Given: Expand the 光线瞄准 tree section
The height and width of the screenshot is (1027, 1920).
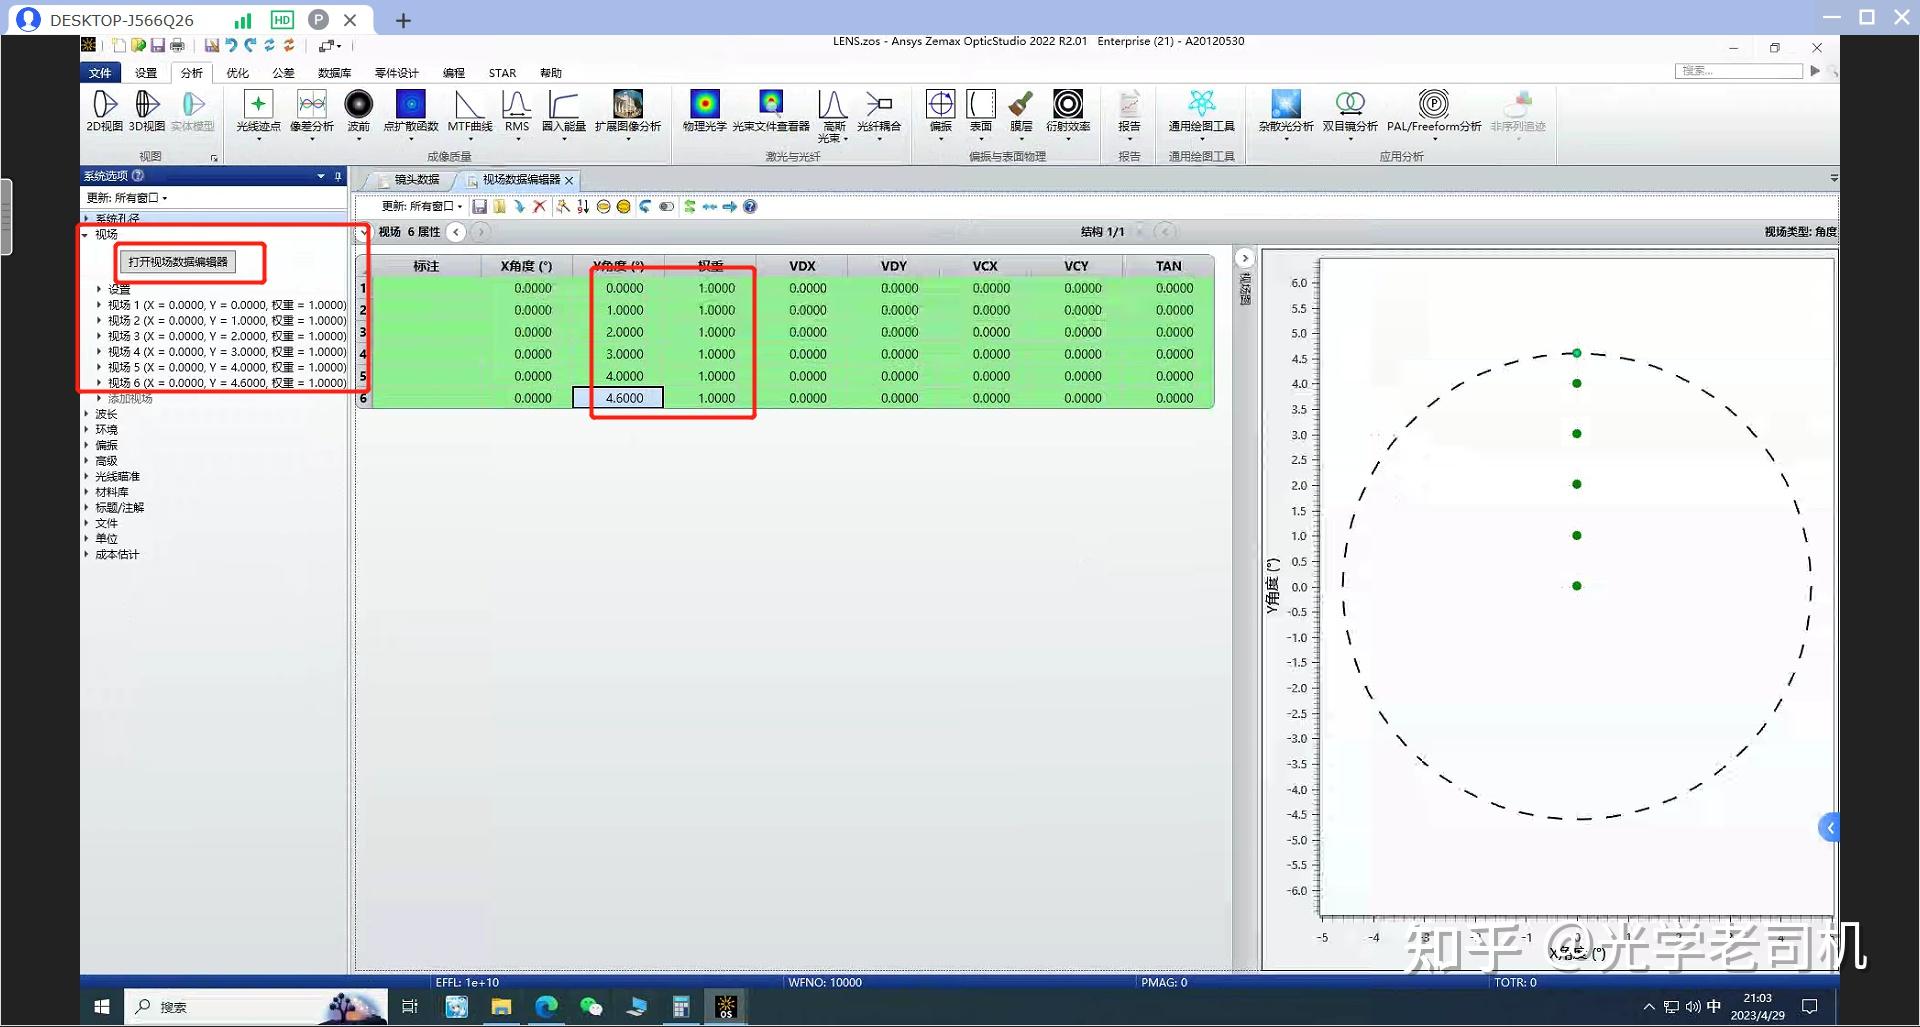Looking at the screenshot, I should point(85,477).
